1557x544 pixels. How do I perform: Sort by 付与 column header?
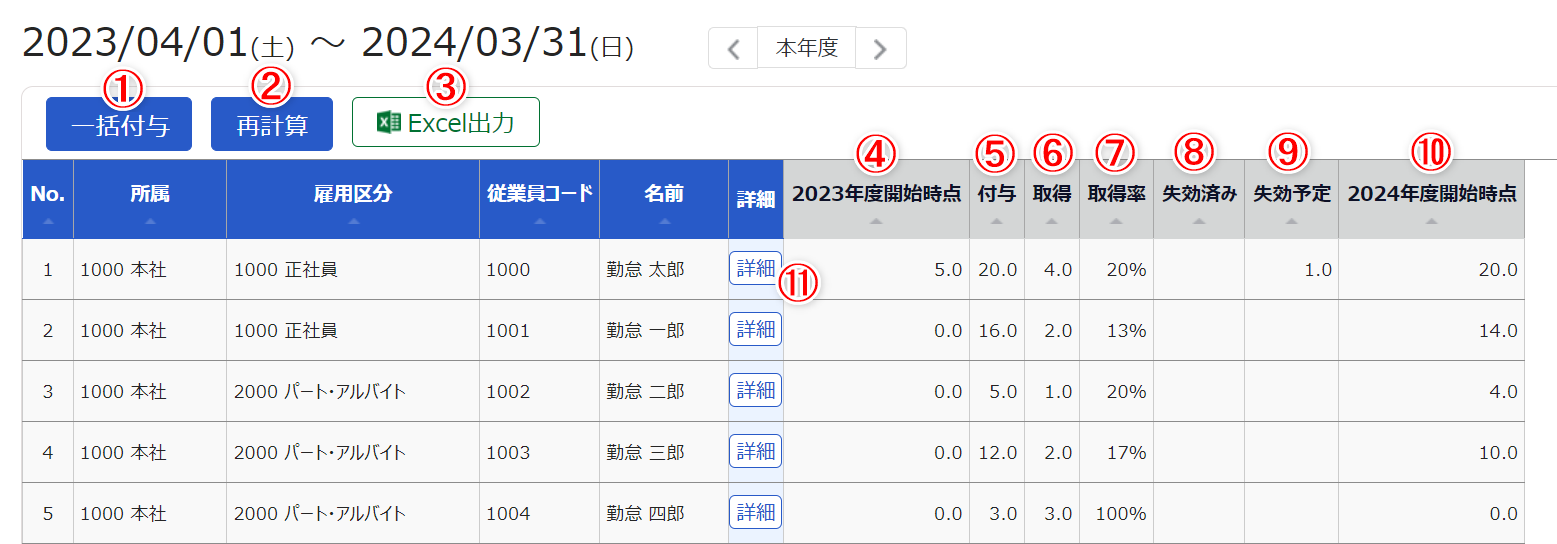tap(997, 199)
